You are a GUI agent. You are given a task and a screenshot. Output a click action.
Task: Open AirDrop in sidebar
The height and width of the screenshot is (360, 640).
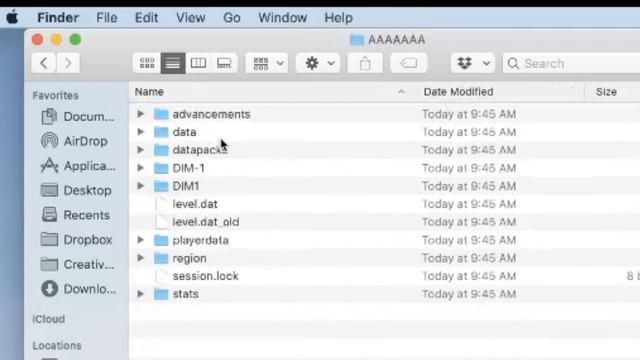click(74, 141)
